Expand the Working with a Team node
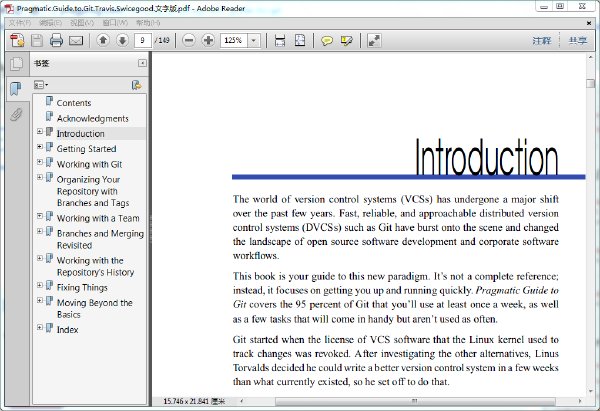The height and width of the screenshot is (411, 600). (40, 216)
